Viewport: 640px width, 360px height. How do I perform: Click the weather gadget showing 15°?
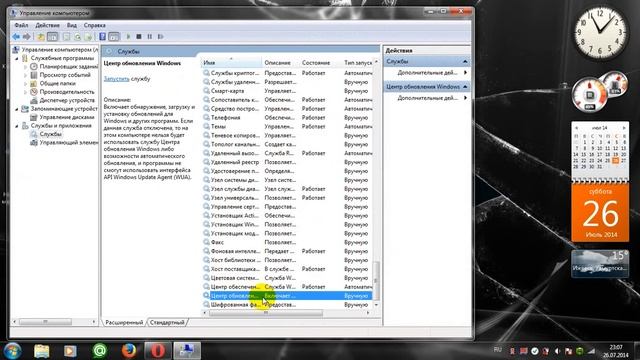point(600,263)
